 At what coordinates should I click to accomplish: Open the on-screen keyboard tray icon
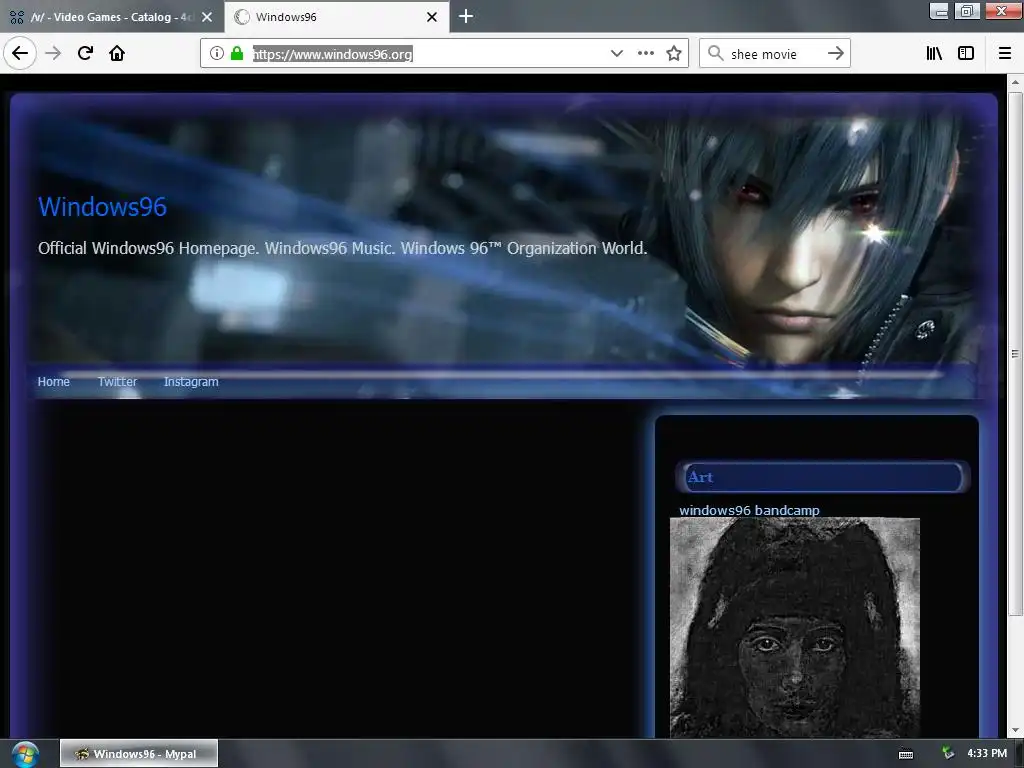point(906,754)
